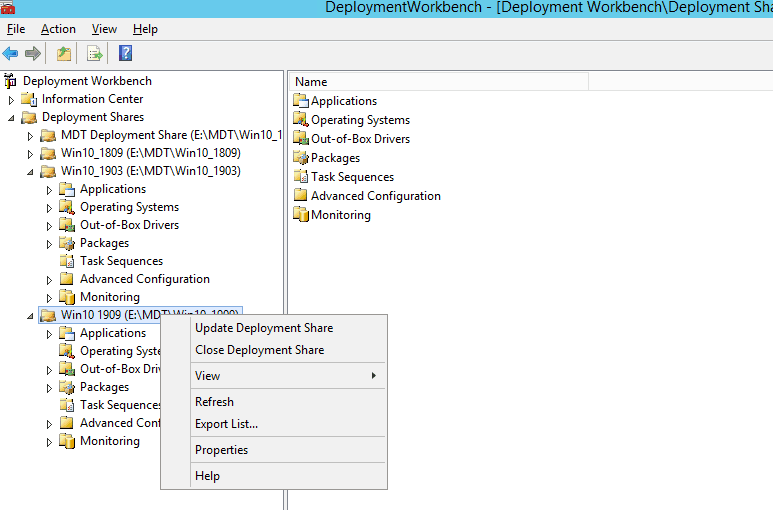The image size is (773, 510).
Task: Expand Advanced Configuration under Win10_1903
Action: pos(49,280)
